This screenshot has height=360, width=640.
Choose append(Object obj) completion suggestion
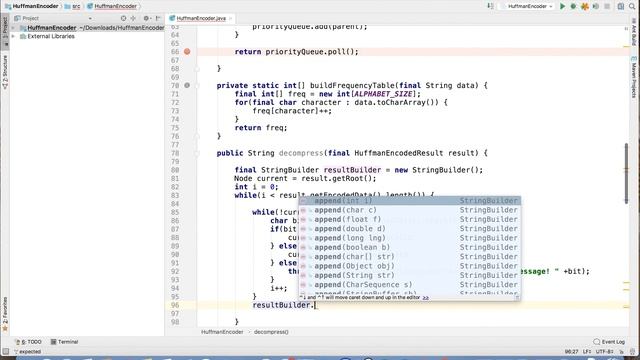(x=409, y=266)
